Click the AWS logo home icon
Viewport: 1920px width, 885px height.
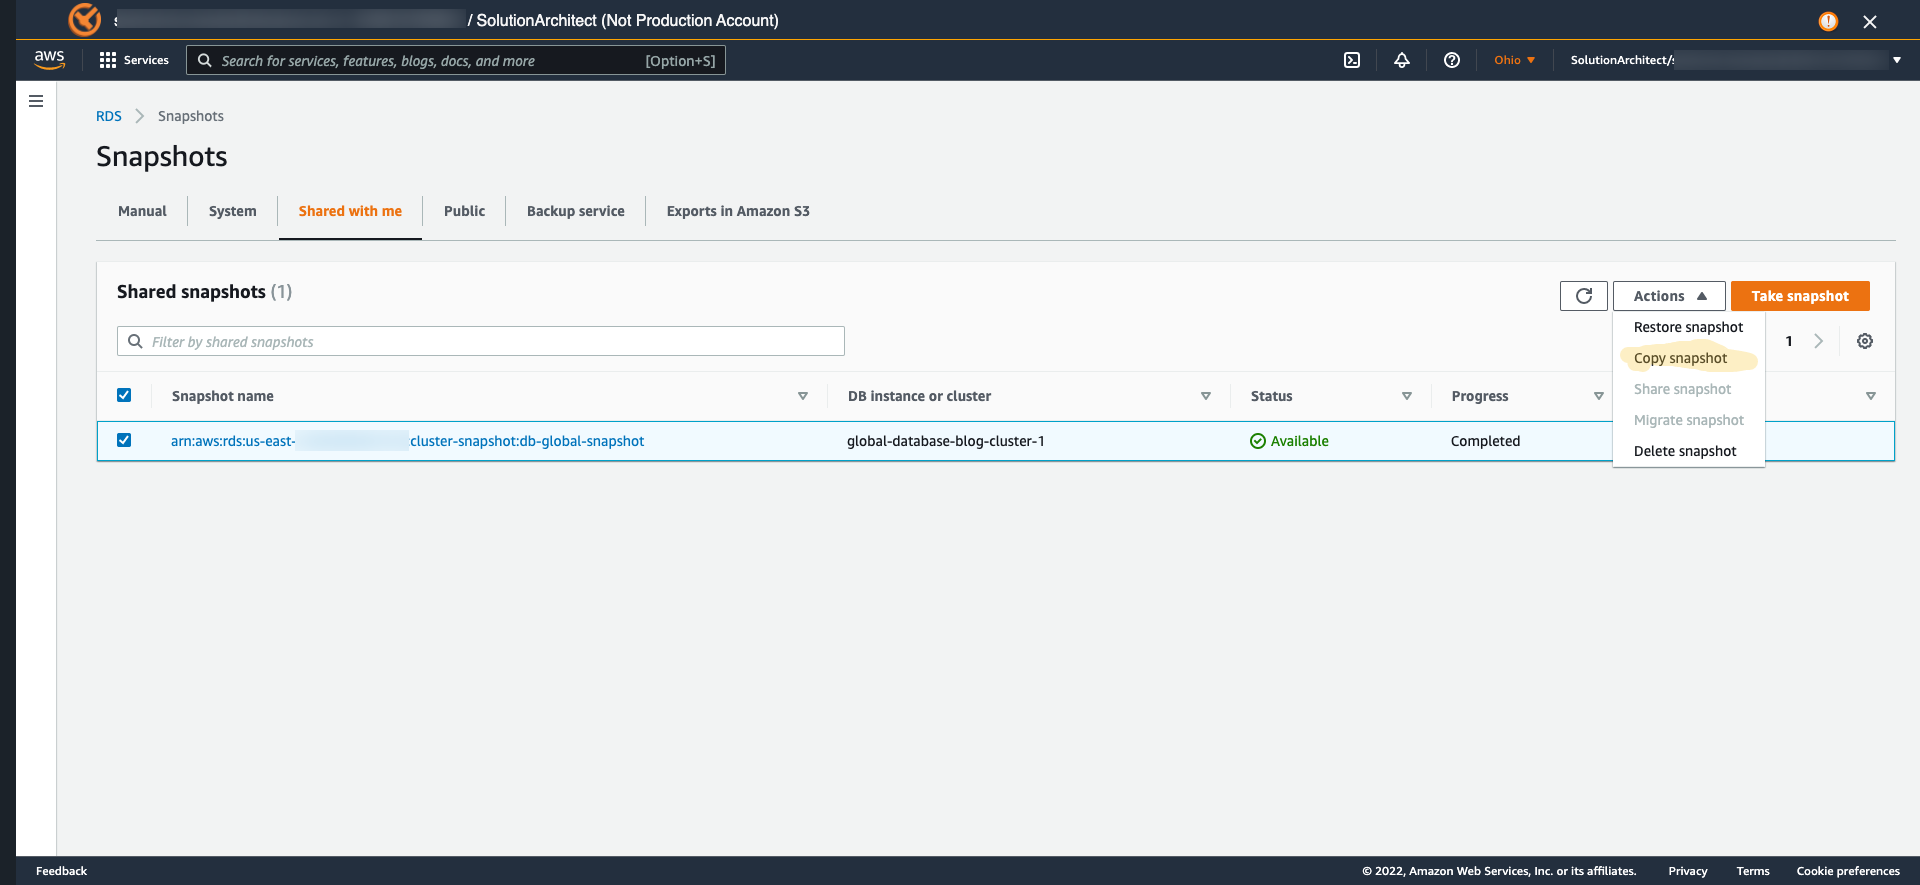(x=49, y=60)
